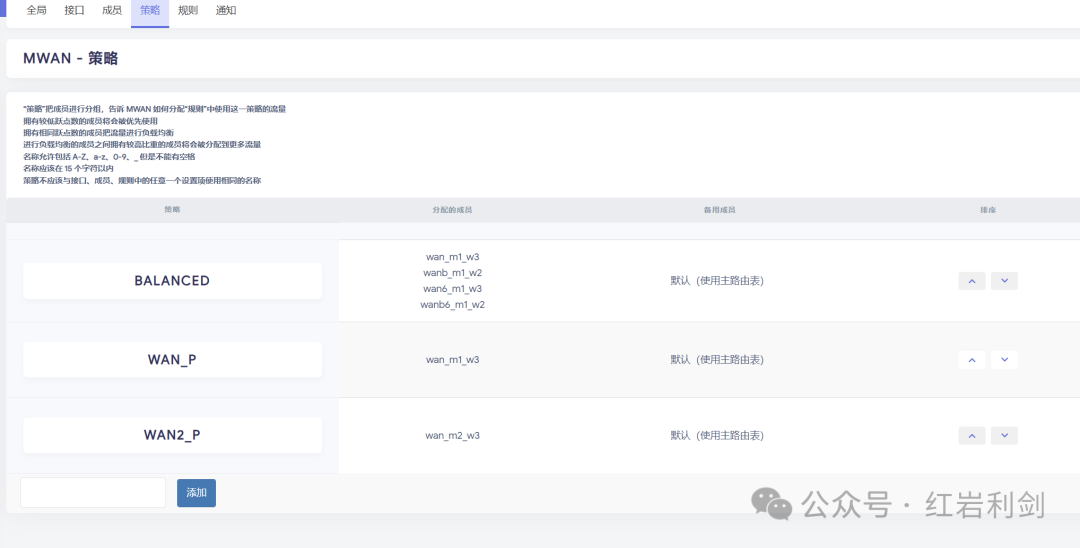Click the 排序 column header
Screen dimensions: 1080x548
coord(988,210)
